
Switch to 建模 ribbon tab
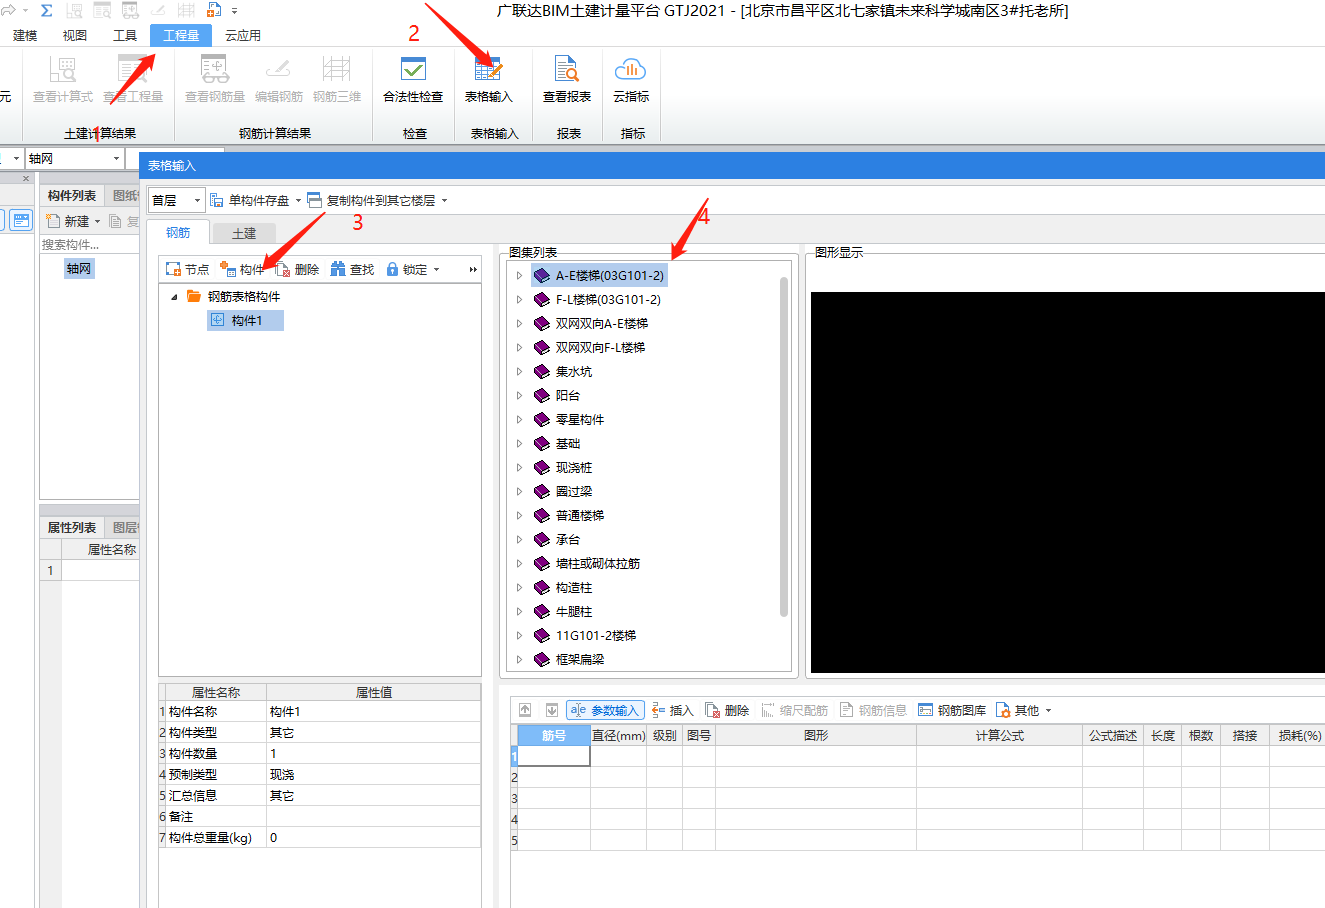point(25,35)
